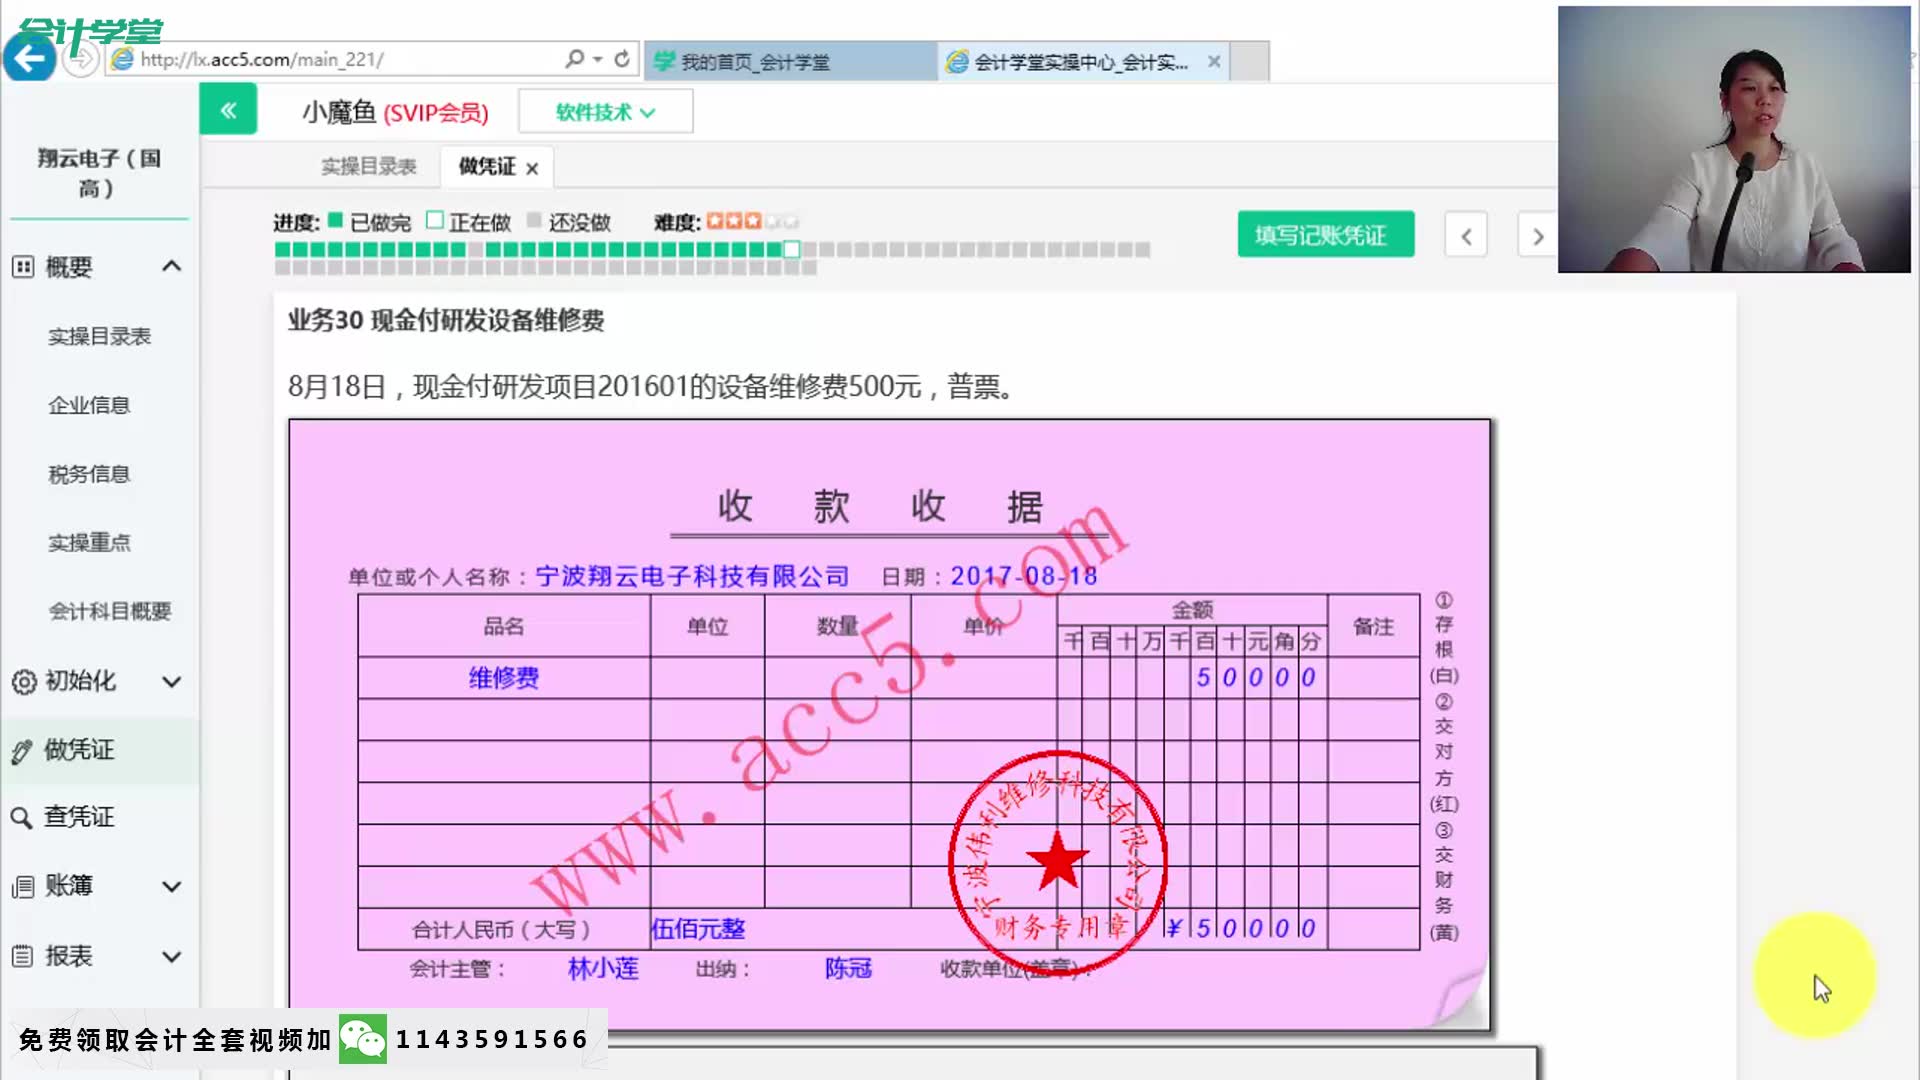Screen dimensions: 1920x1080
Task: Collapse sidebar with double-arrow green button
Action: click(x=228, y=110)
